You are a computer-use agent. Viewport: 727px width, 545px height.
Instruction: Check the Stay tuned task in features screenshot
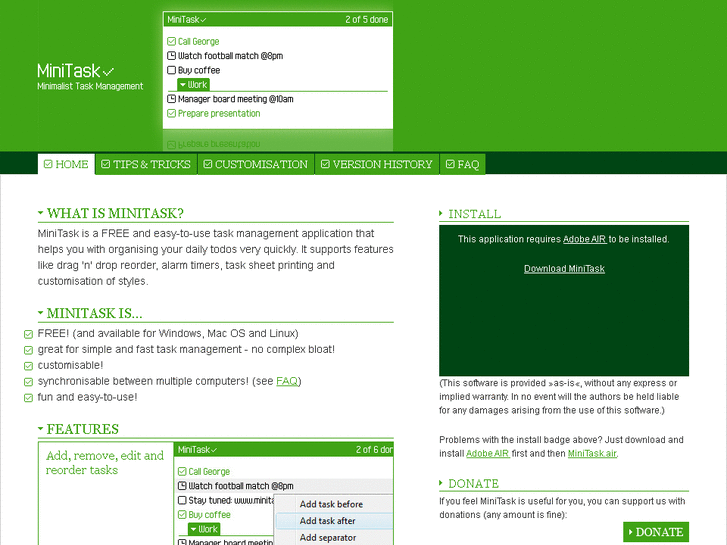tap(182, 500)
